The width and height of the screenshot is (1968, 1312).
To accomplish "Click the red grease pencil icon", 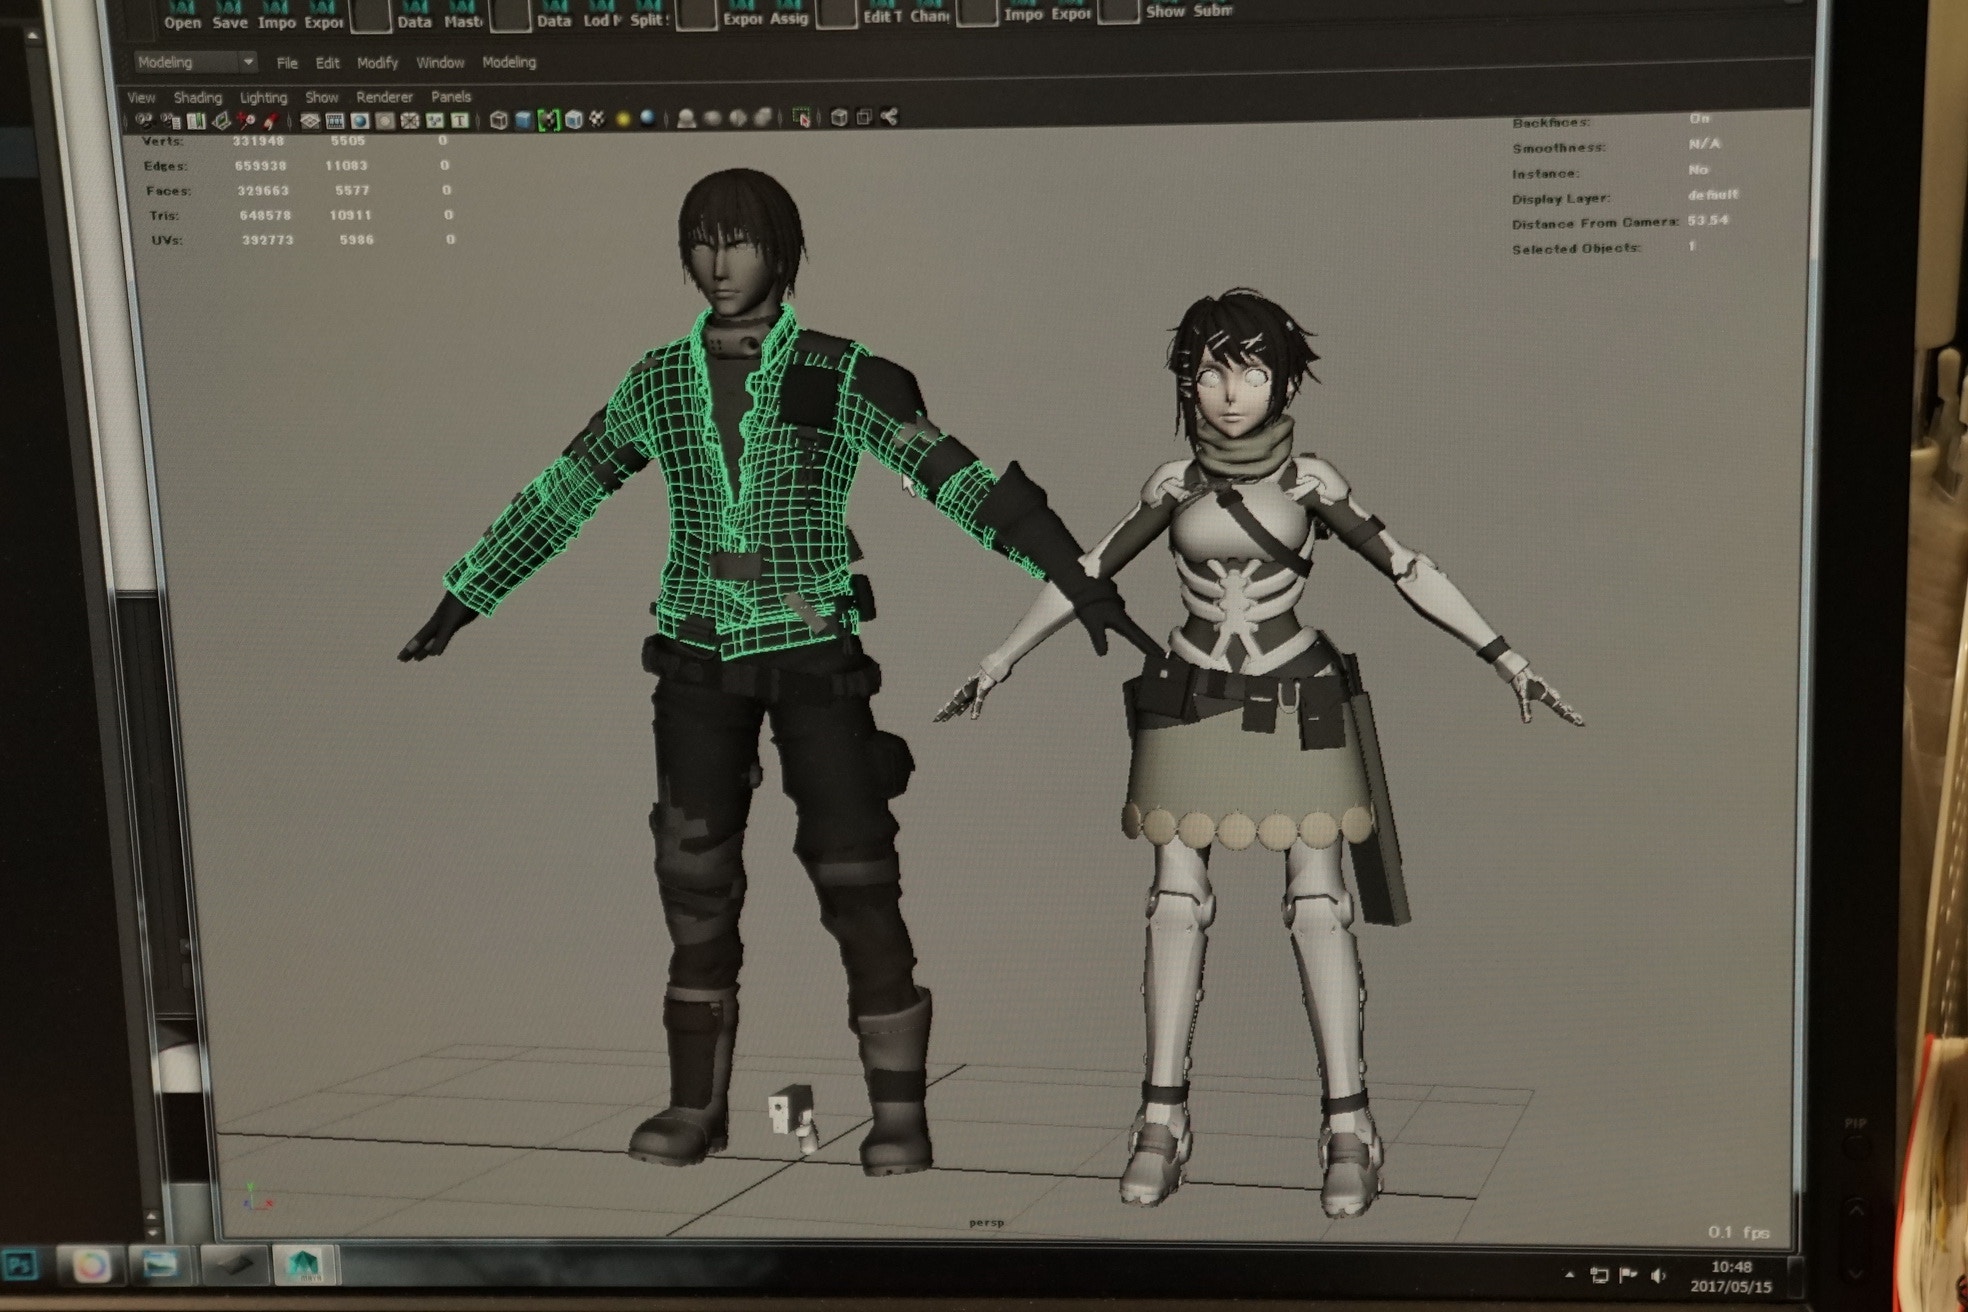I will [270, 121].
